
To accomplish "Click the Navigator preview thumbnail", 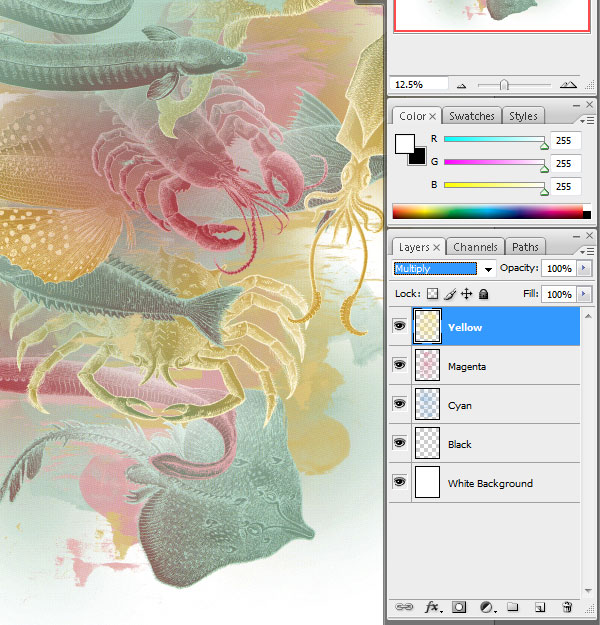I will pyautogui.click(x=492, y=15).
